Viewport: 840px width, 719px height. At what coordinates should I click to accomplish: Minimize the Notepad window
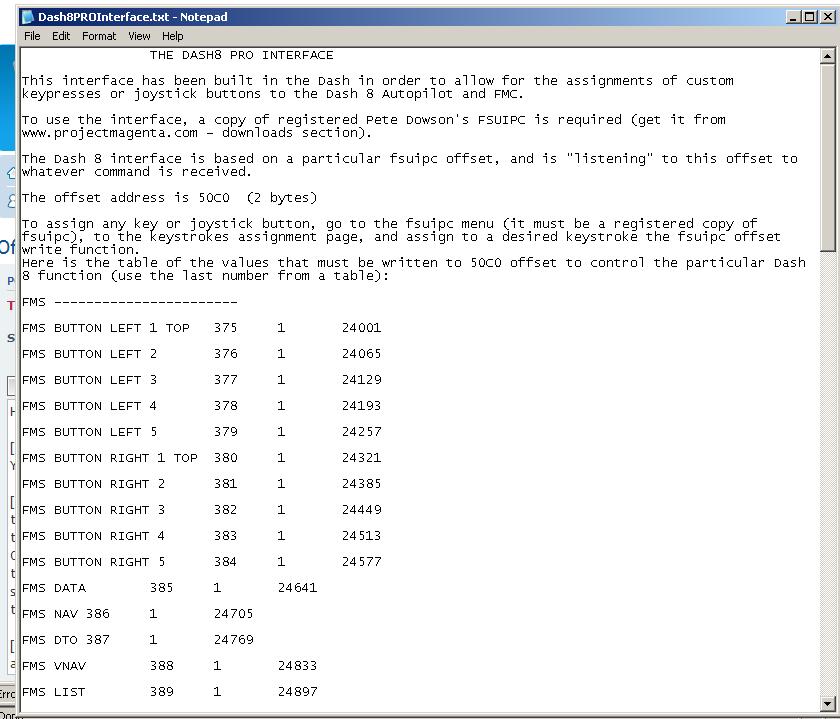tap(793, 17)
